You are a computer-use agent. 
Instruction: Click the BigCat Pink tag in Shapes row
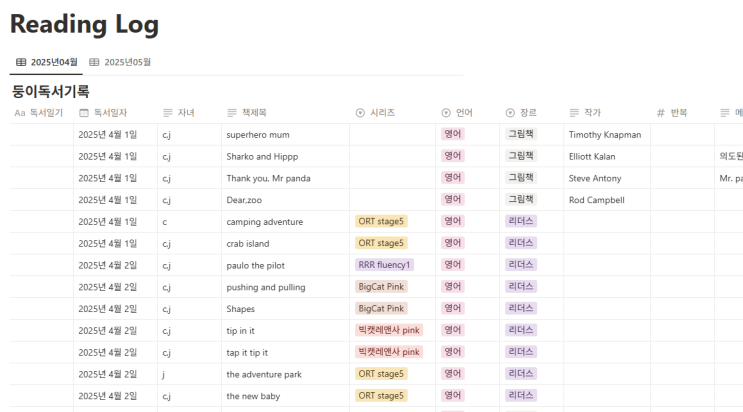pyautogui.click(x=381, y=308)
